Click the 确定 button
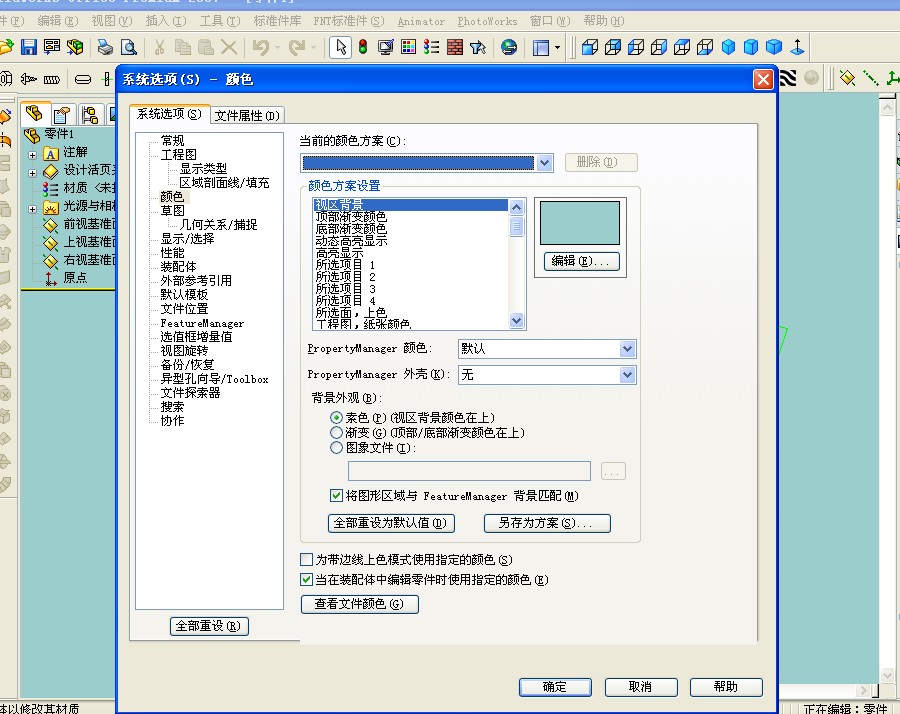This screenshot has width=900, height=714. pyautogui.click(x=555, y=687)
